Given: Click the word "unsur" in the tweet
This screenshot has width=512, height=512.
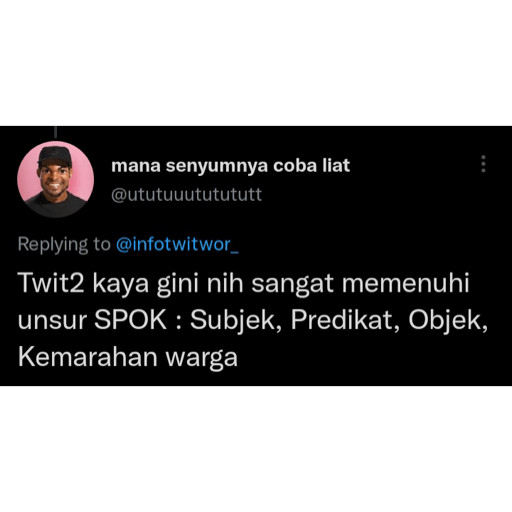Looking at the screenshot, I should pyautogui.click(x=52, y=321).
